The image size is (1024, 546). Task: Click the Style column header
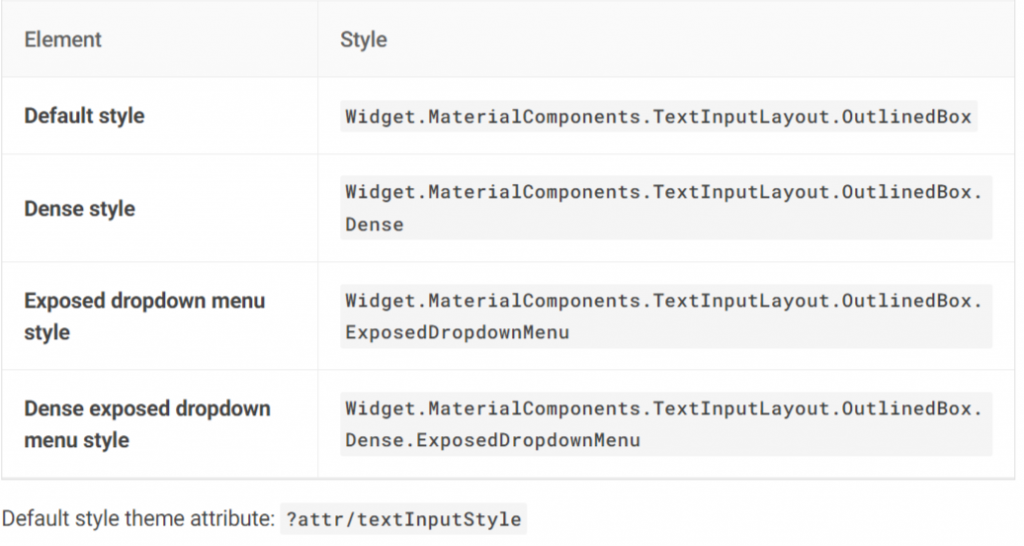tap(363, 40)
